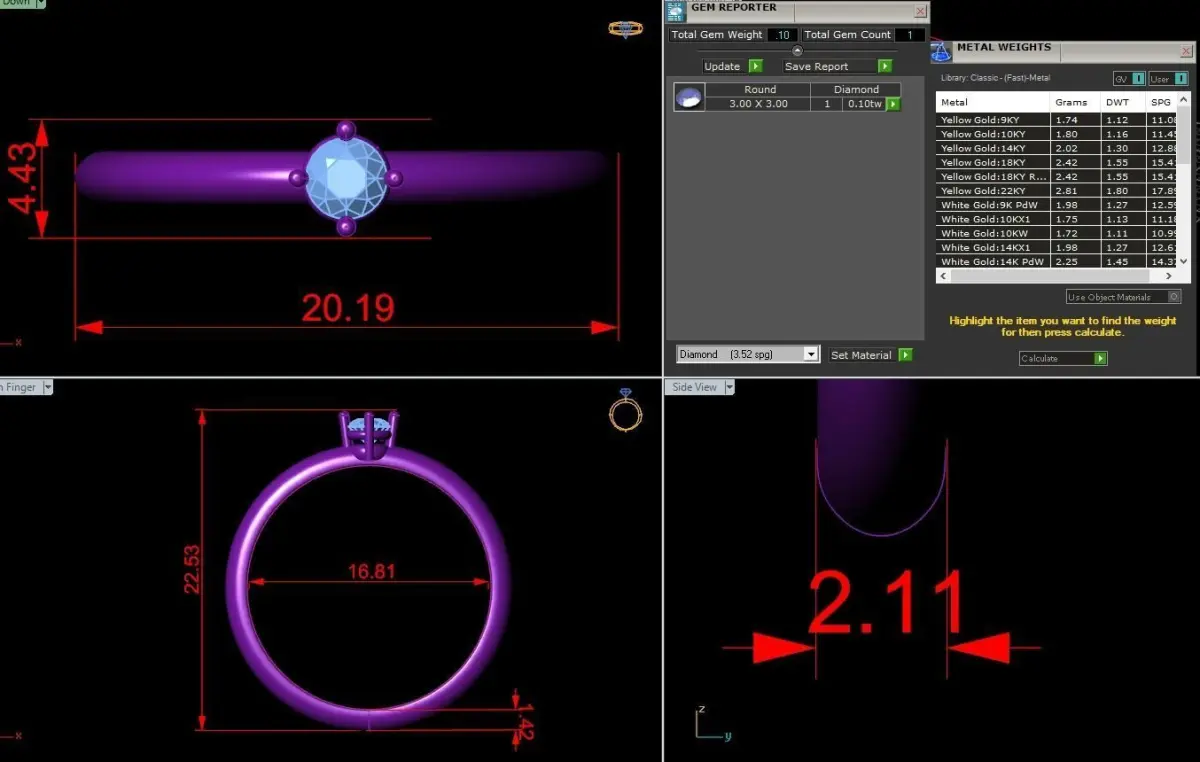Image resolution: width=1200 pixels, height=762 pixels.
Task: Select the White Gold:14K PdW row
Action: point(1056,261)
